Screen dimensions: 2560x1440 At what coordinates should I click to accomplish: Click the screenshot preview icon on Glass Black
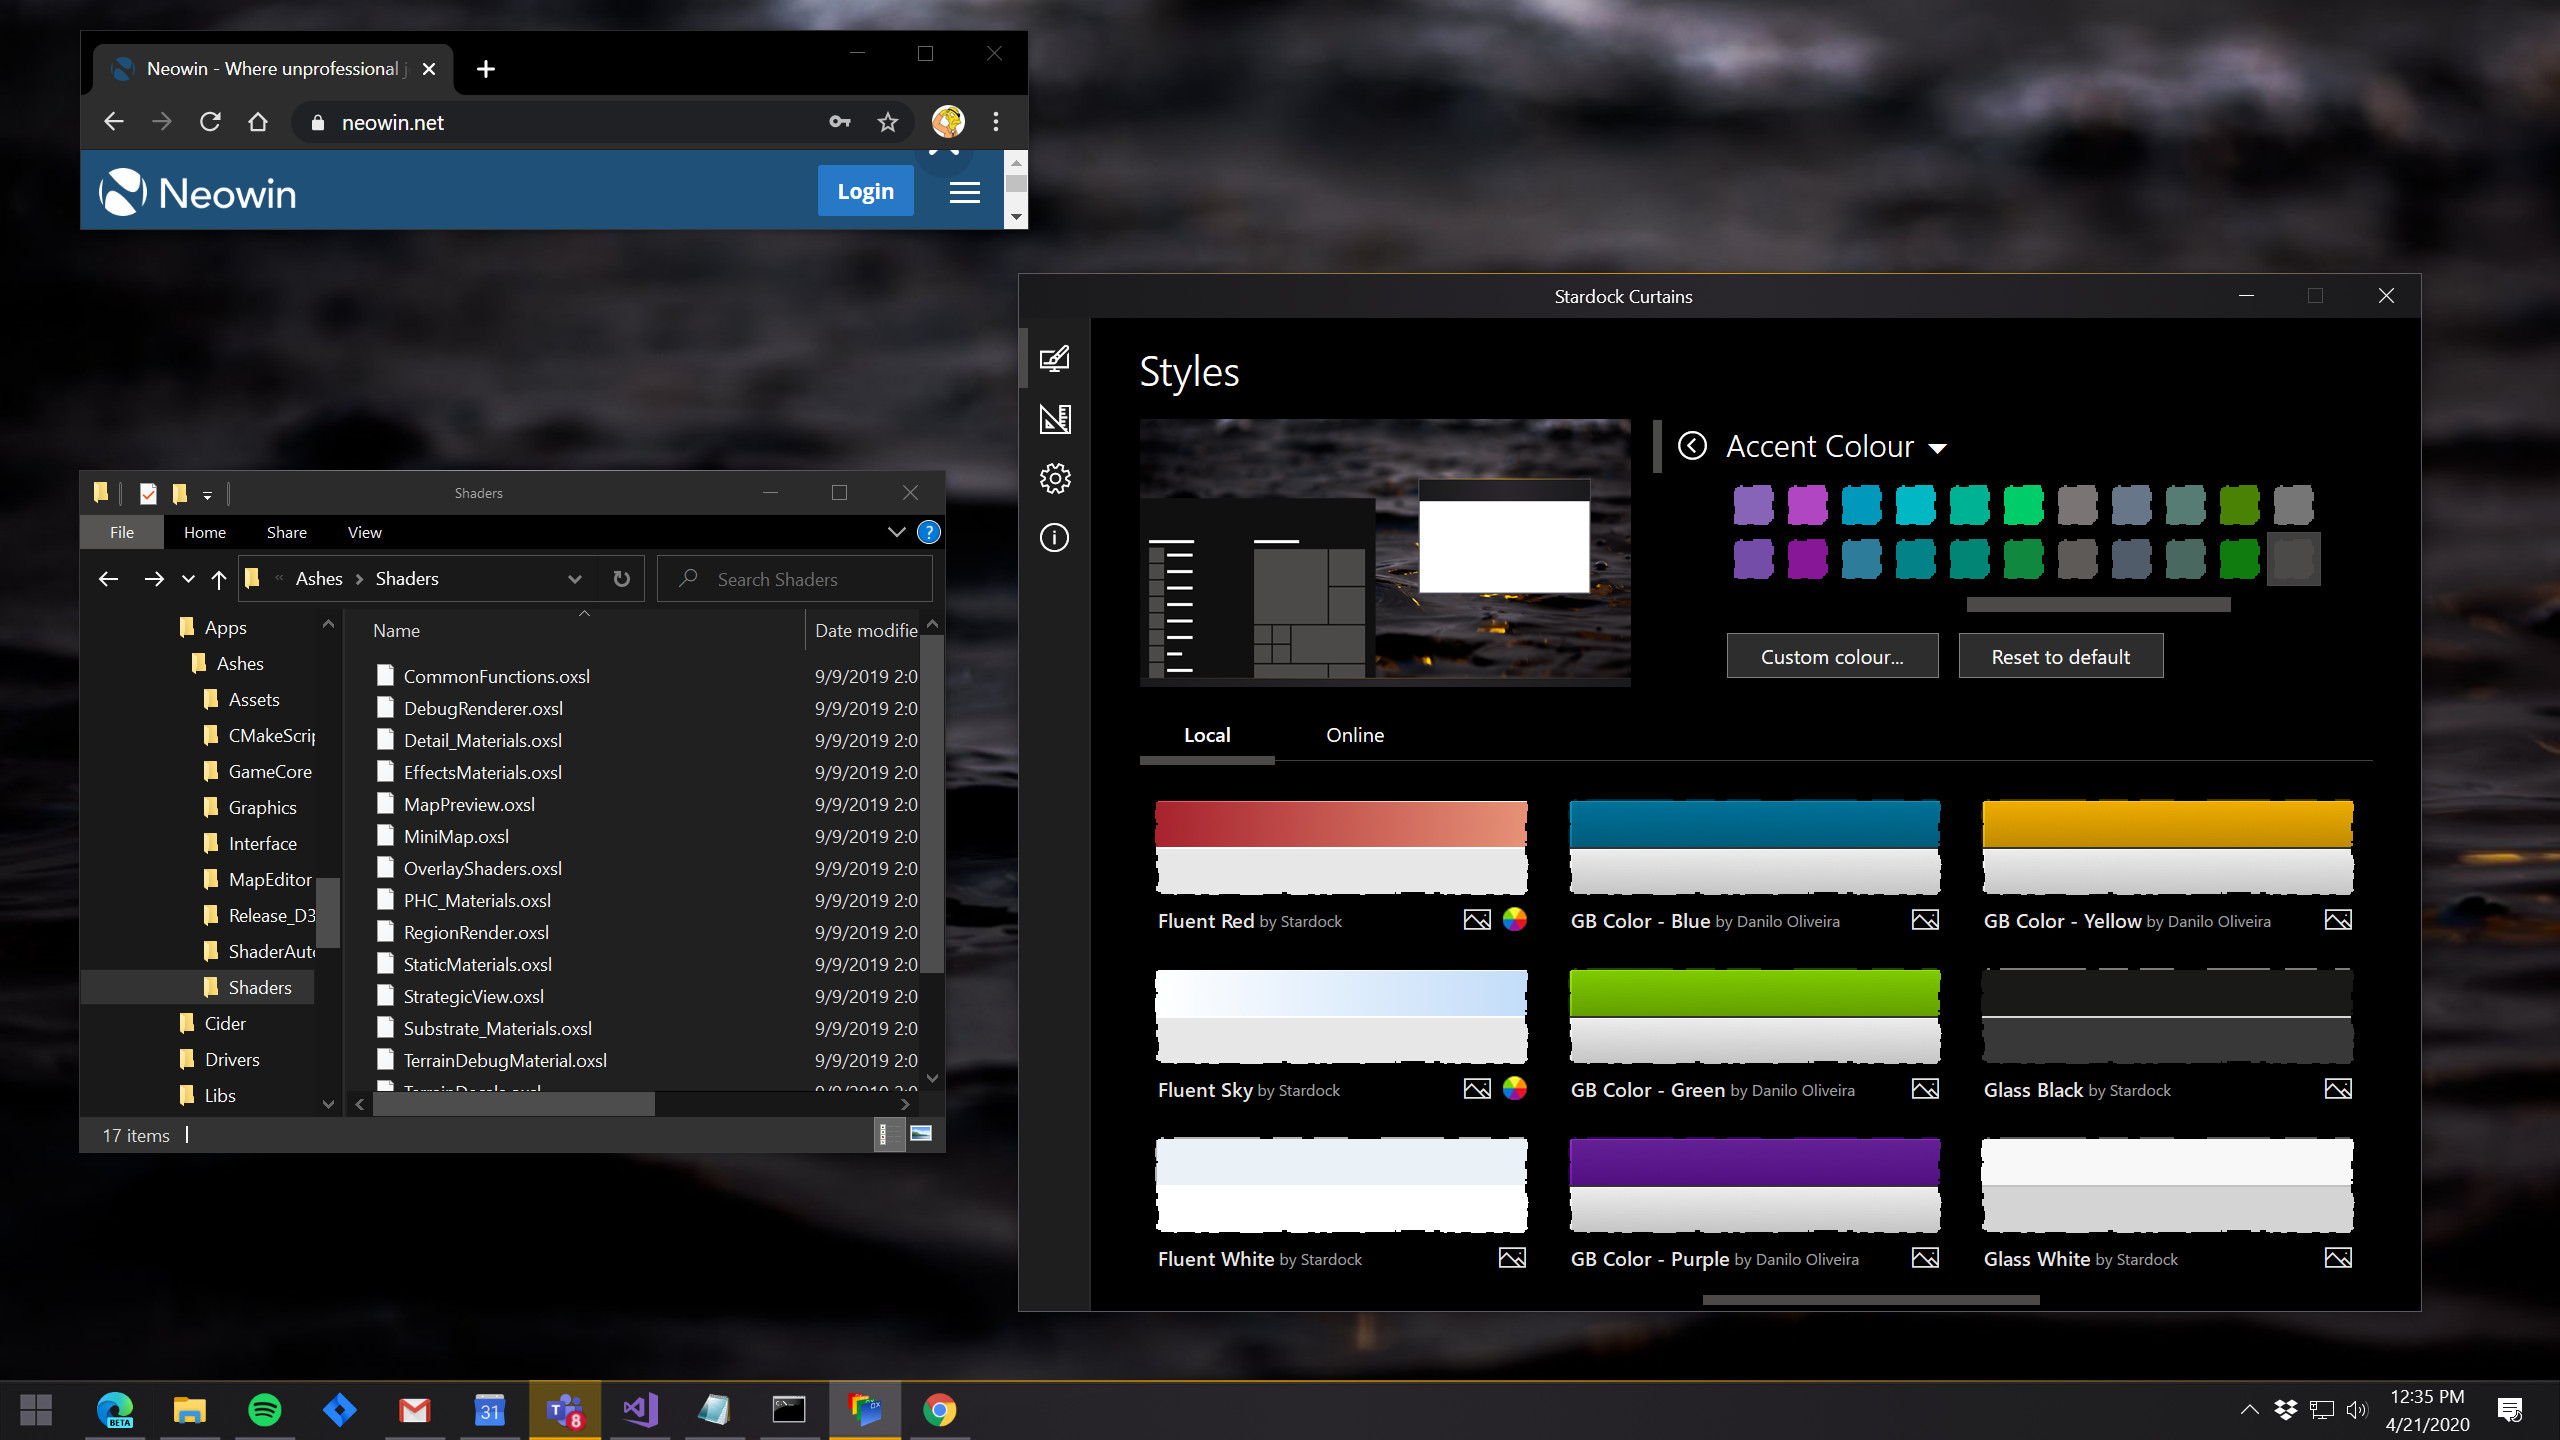coord(2338,1088)
